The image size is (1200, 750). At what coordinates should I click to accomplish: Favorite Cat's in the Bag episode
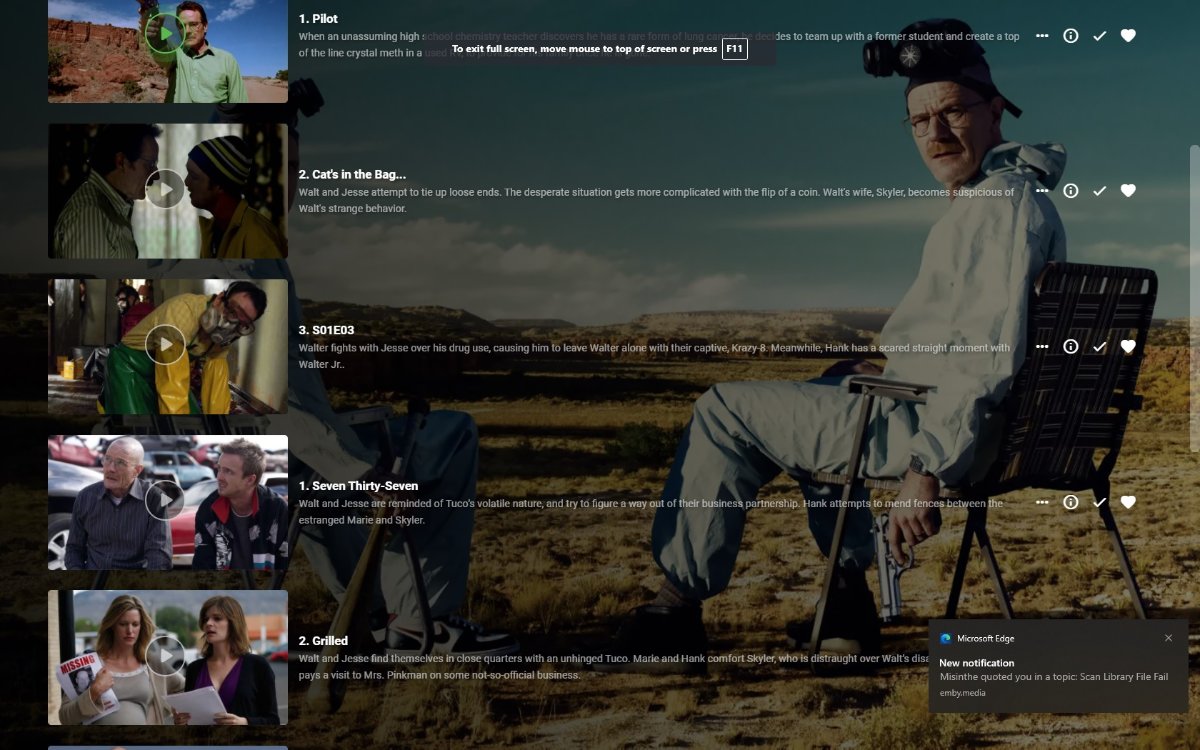pos(1128,190)
